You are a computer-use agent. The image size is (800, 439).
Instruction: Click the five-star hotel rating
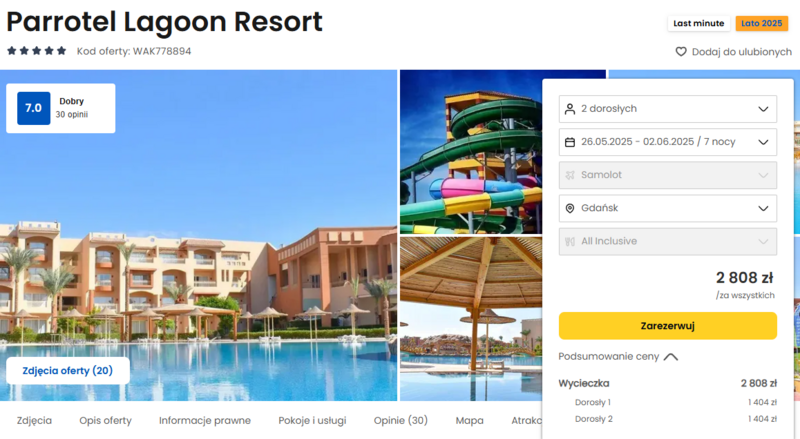tap(37, 51)
